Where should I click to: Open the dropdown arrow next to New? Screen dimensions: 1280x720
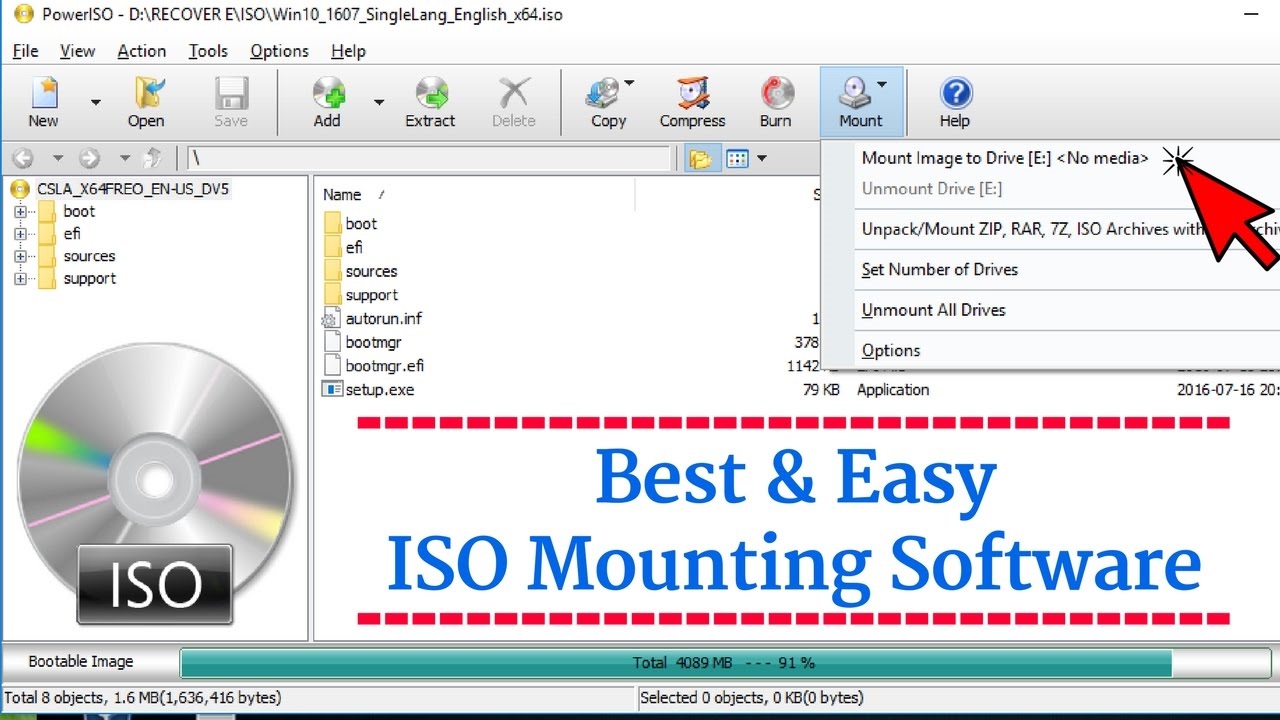coord(96,102)
